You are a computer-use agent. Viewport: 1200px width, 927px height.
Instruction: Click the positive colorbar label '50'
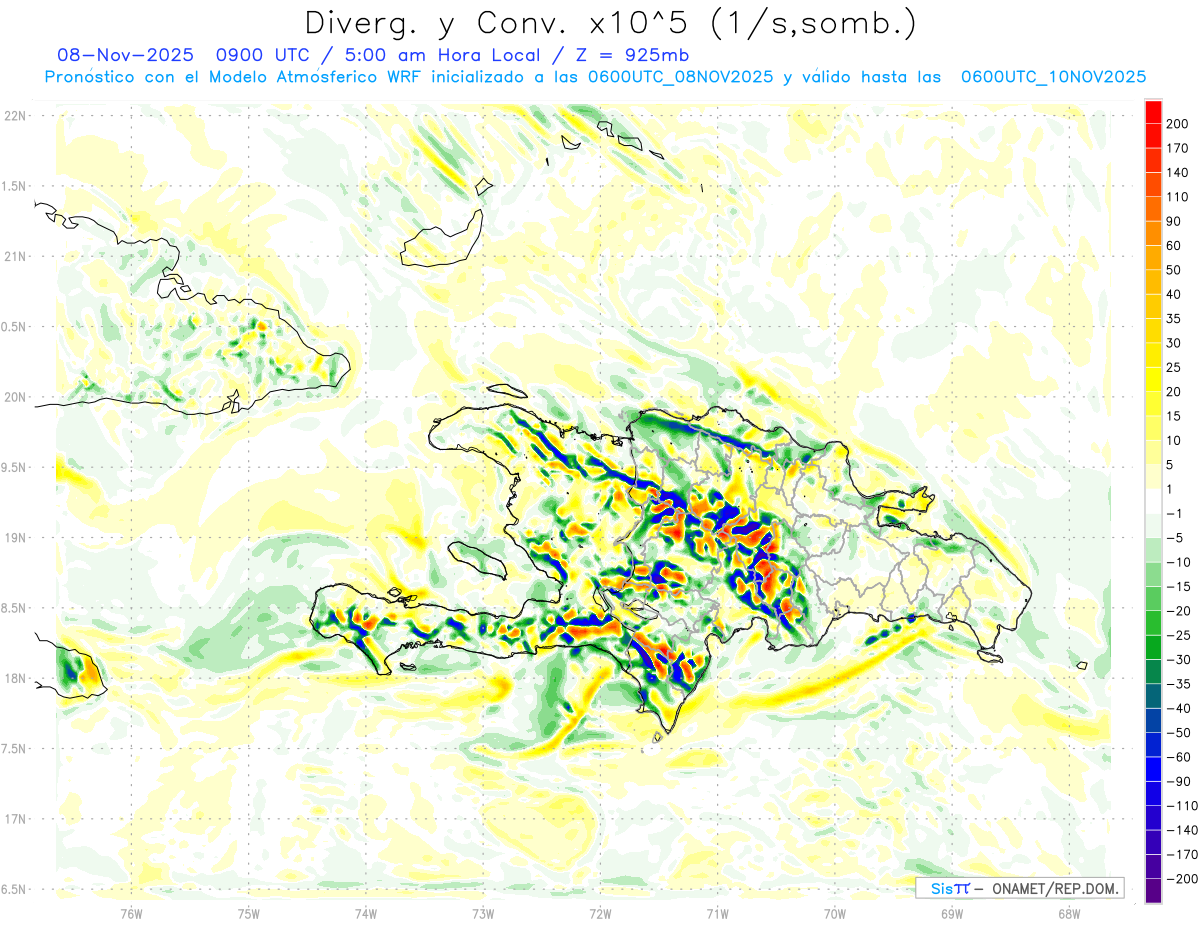tap(1175, 270)
